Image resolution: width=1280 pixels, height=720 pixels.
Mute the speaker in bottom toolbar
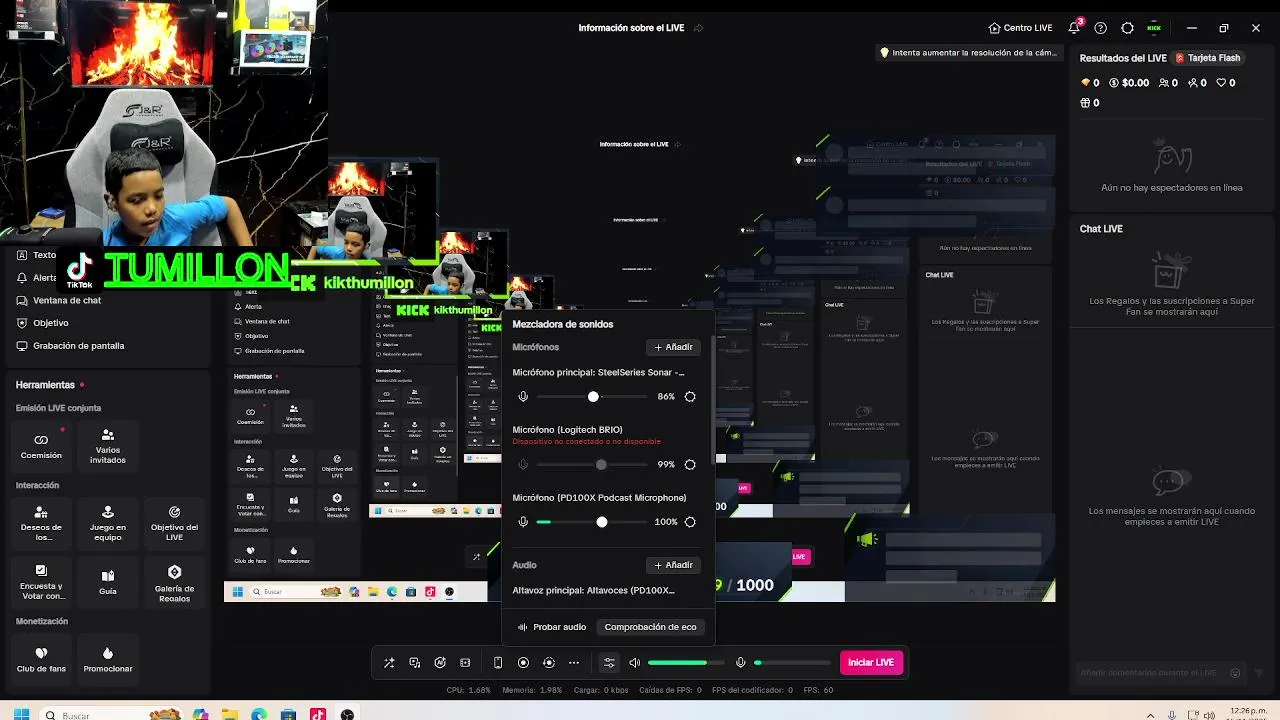pyautogui.click(x=634, y=663)
